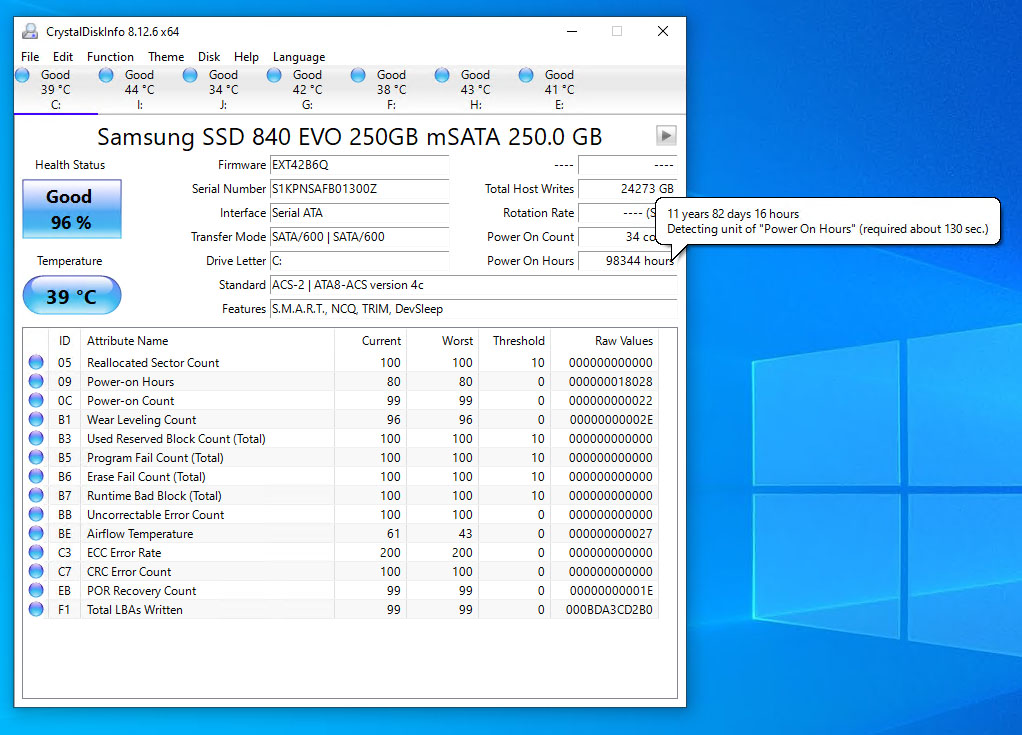Click status orb for Airflow Temperature row
1022x735 pixels.
coord(37,534)
